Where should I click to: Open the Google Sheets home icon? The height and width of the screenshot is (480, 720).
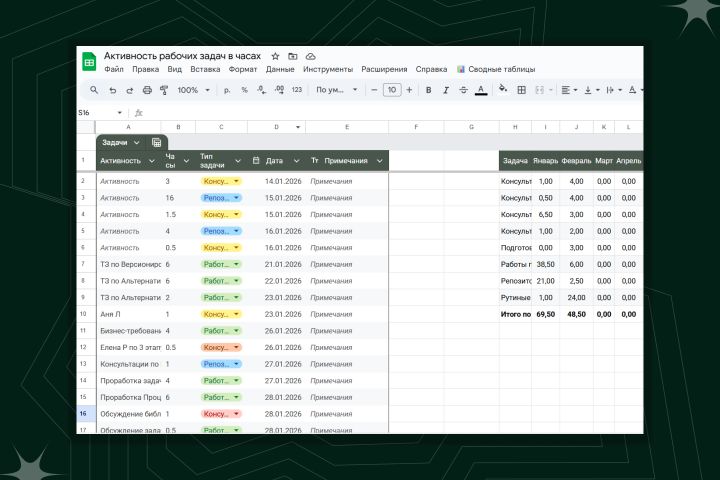click(89, 62)
